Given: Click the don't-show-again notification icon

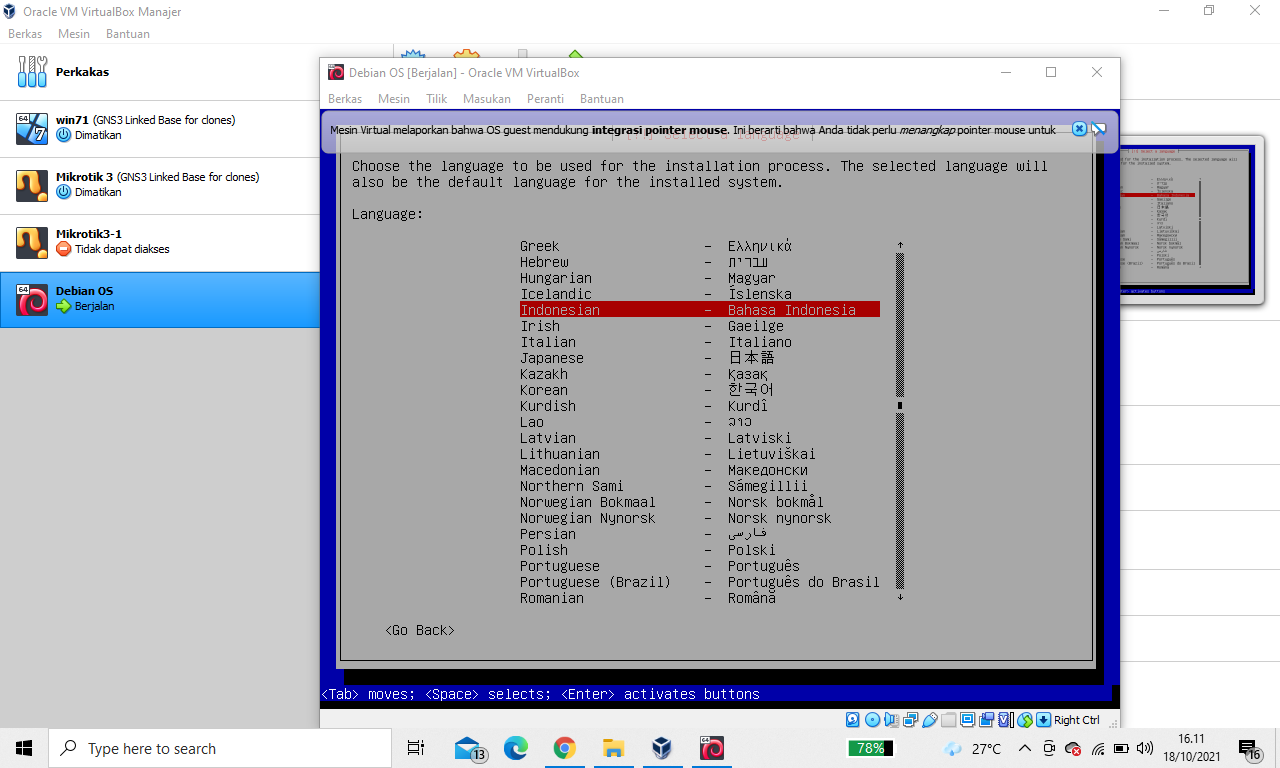Looking at the screenshot, I should click(1098, 129).
